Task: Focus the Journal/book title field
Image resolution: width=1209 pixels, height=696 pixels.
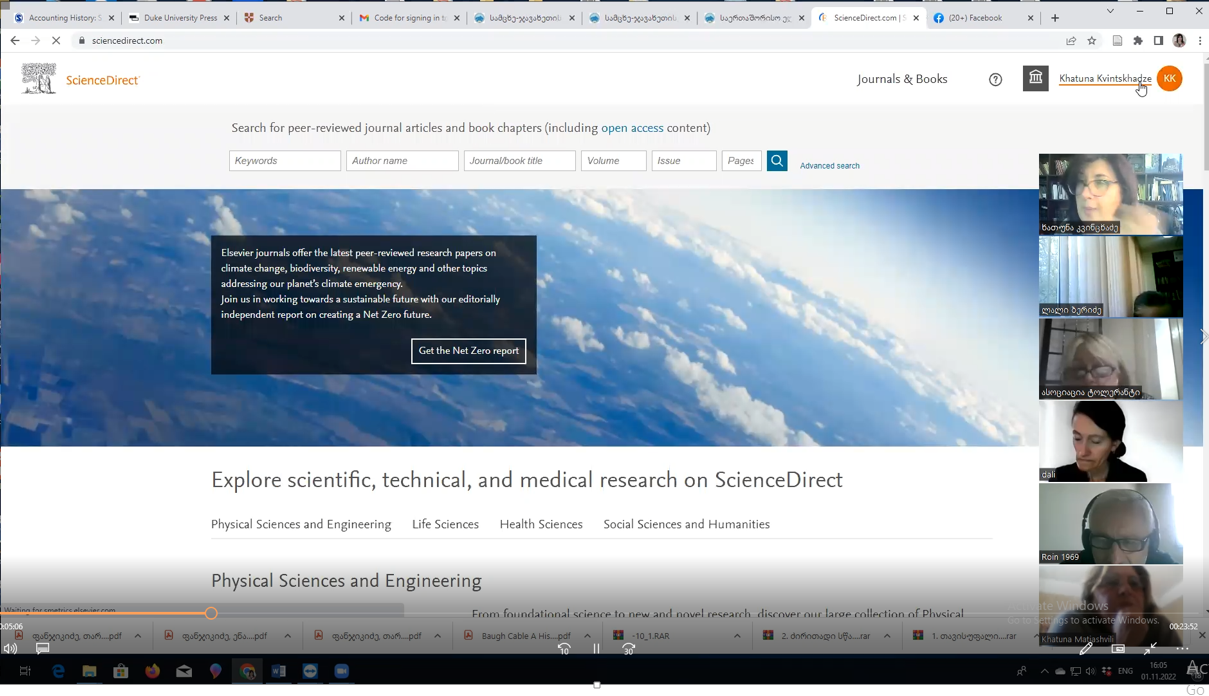Action: [x=520, y=160]
